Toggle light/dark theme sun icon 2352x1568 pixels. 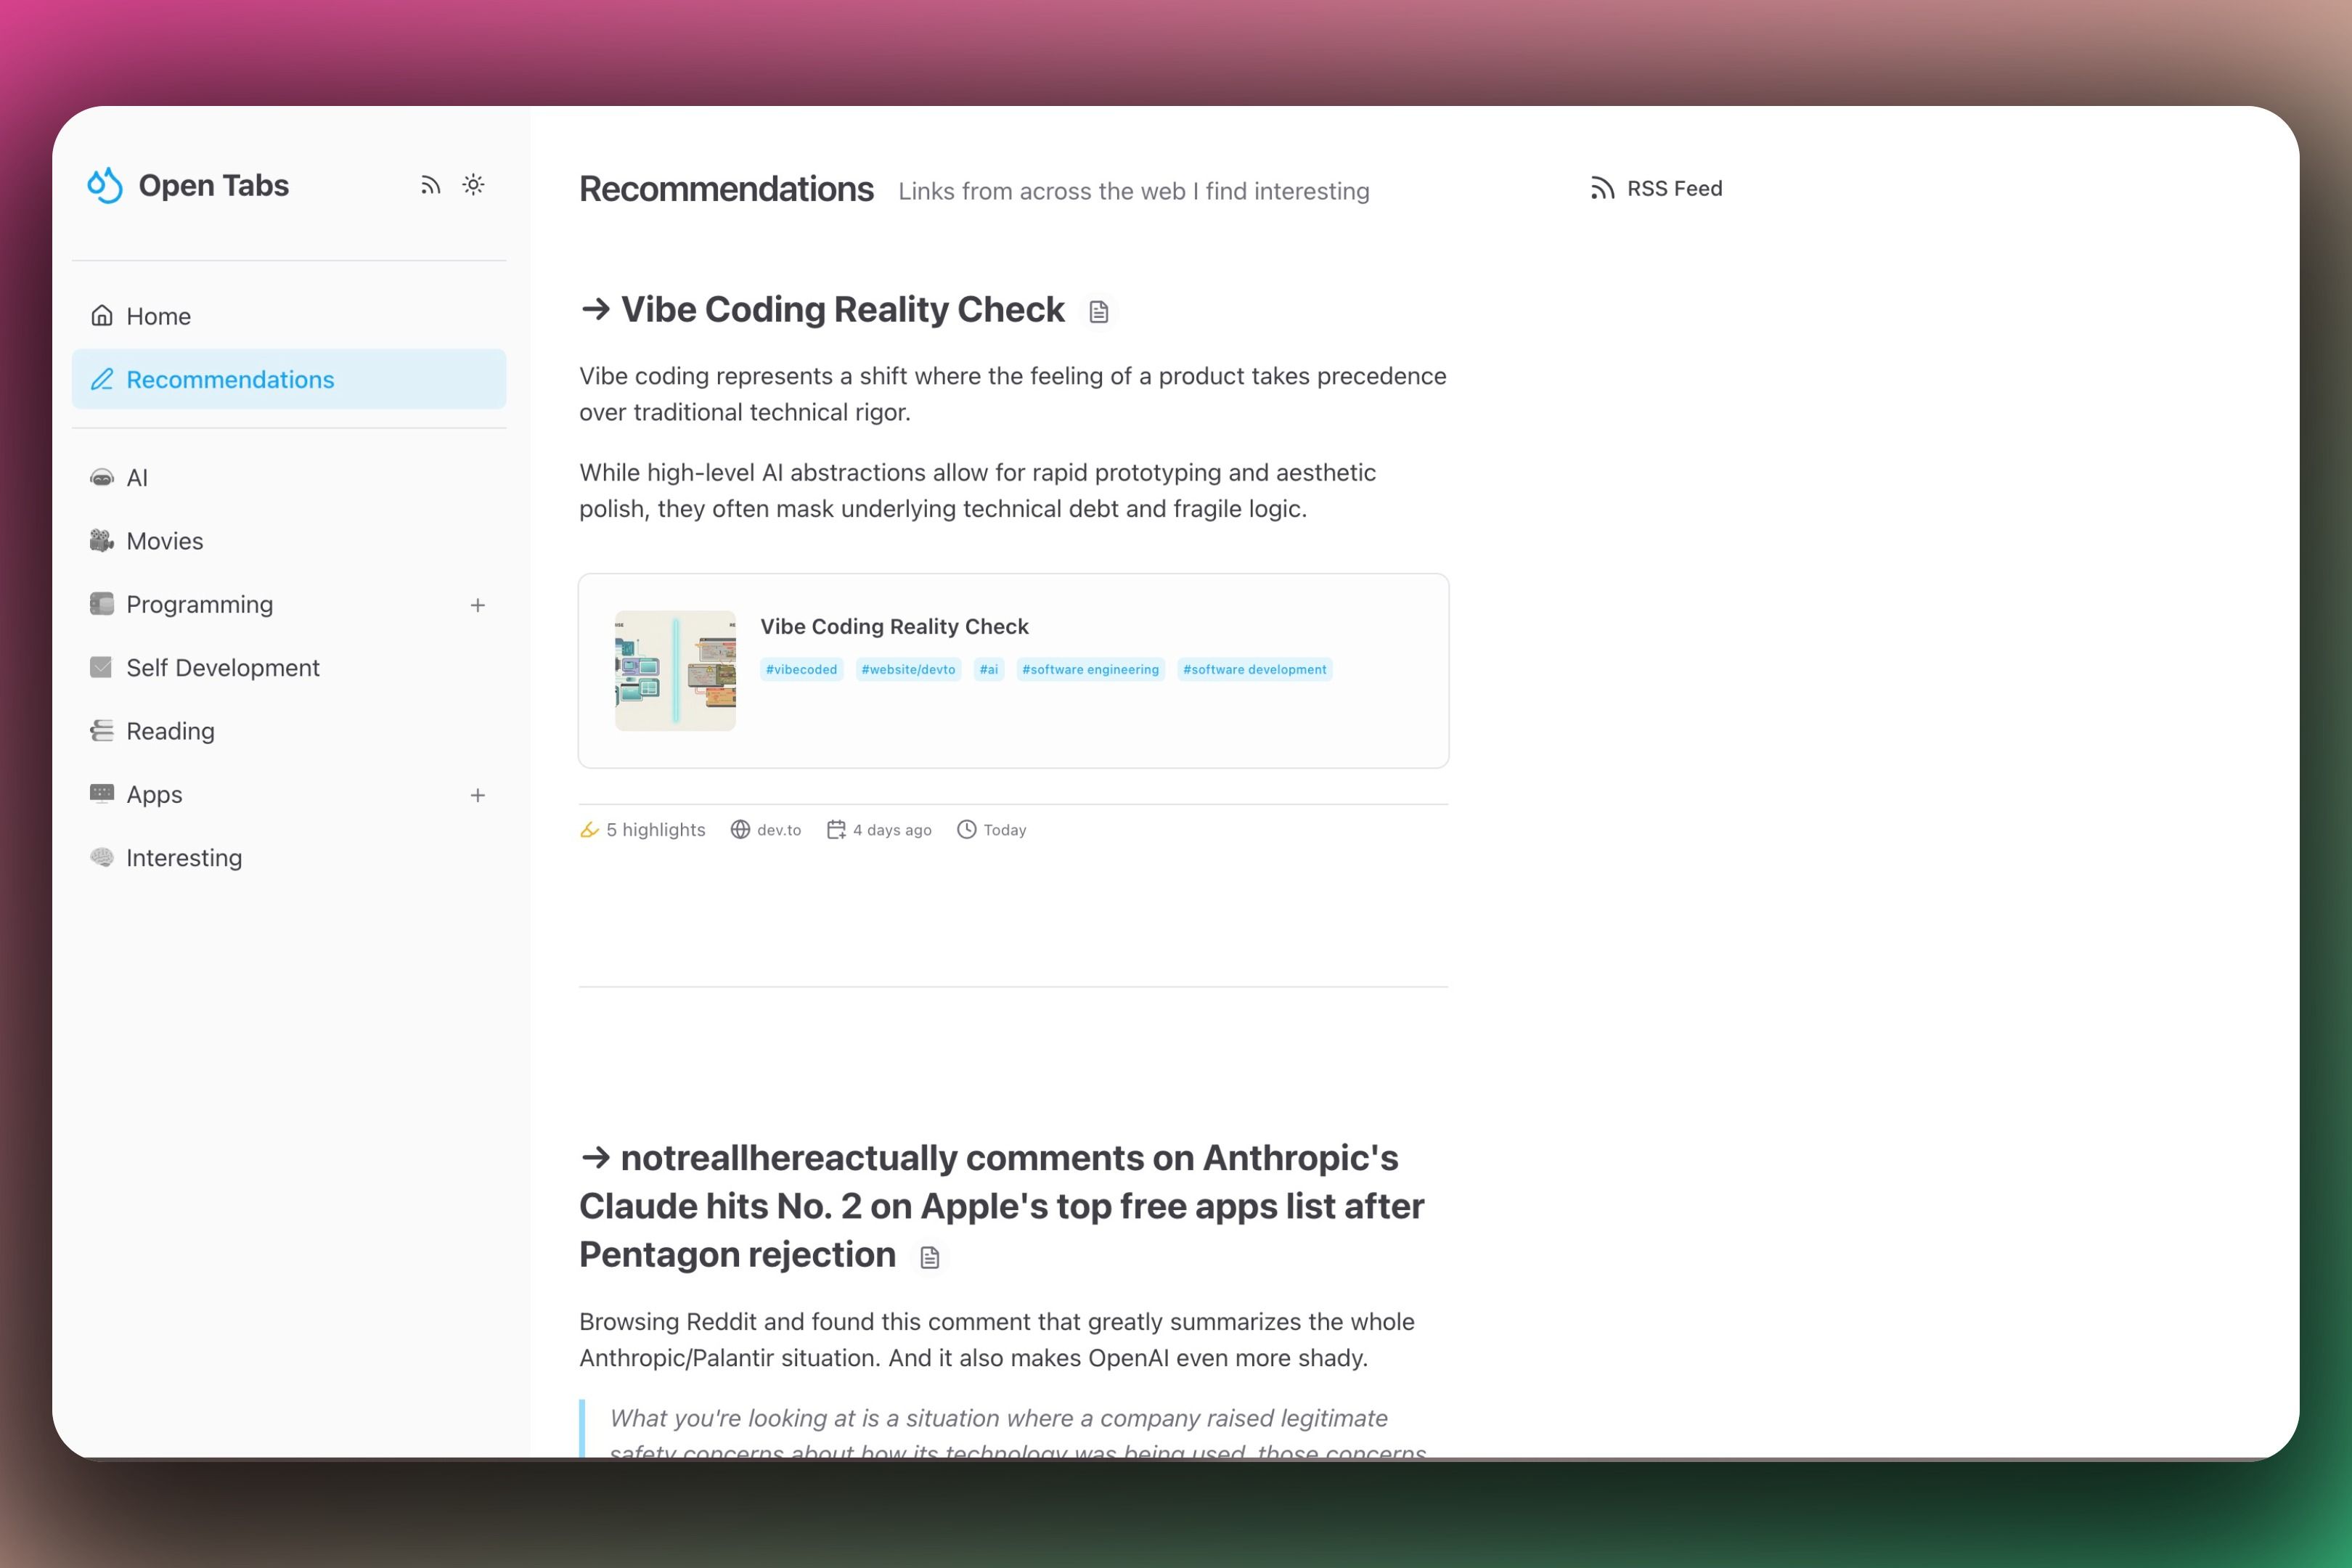(474, 185)
